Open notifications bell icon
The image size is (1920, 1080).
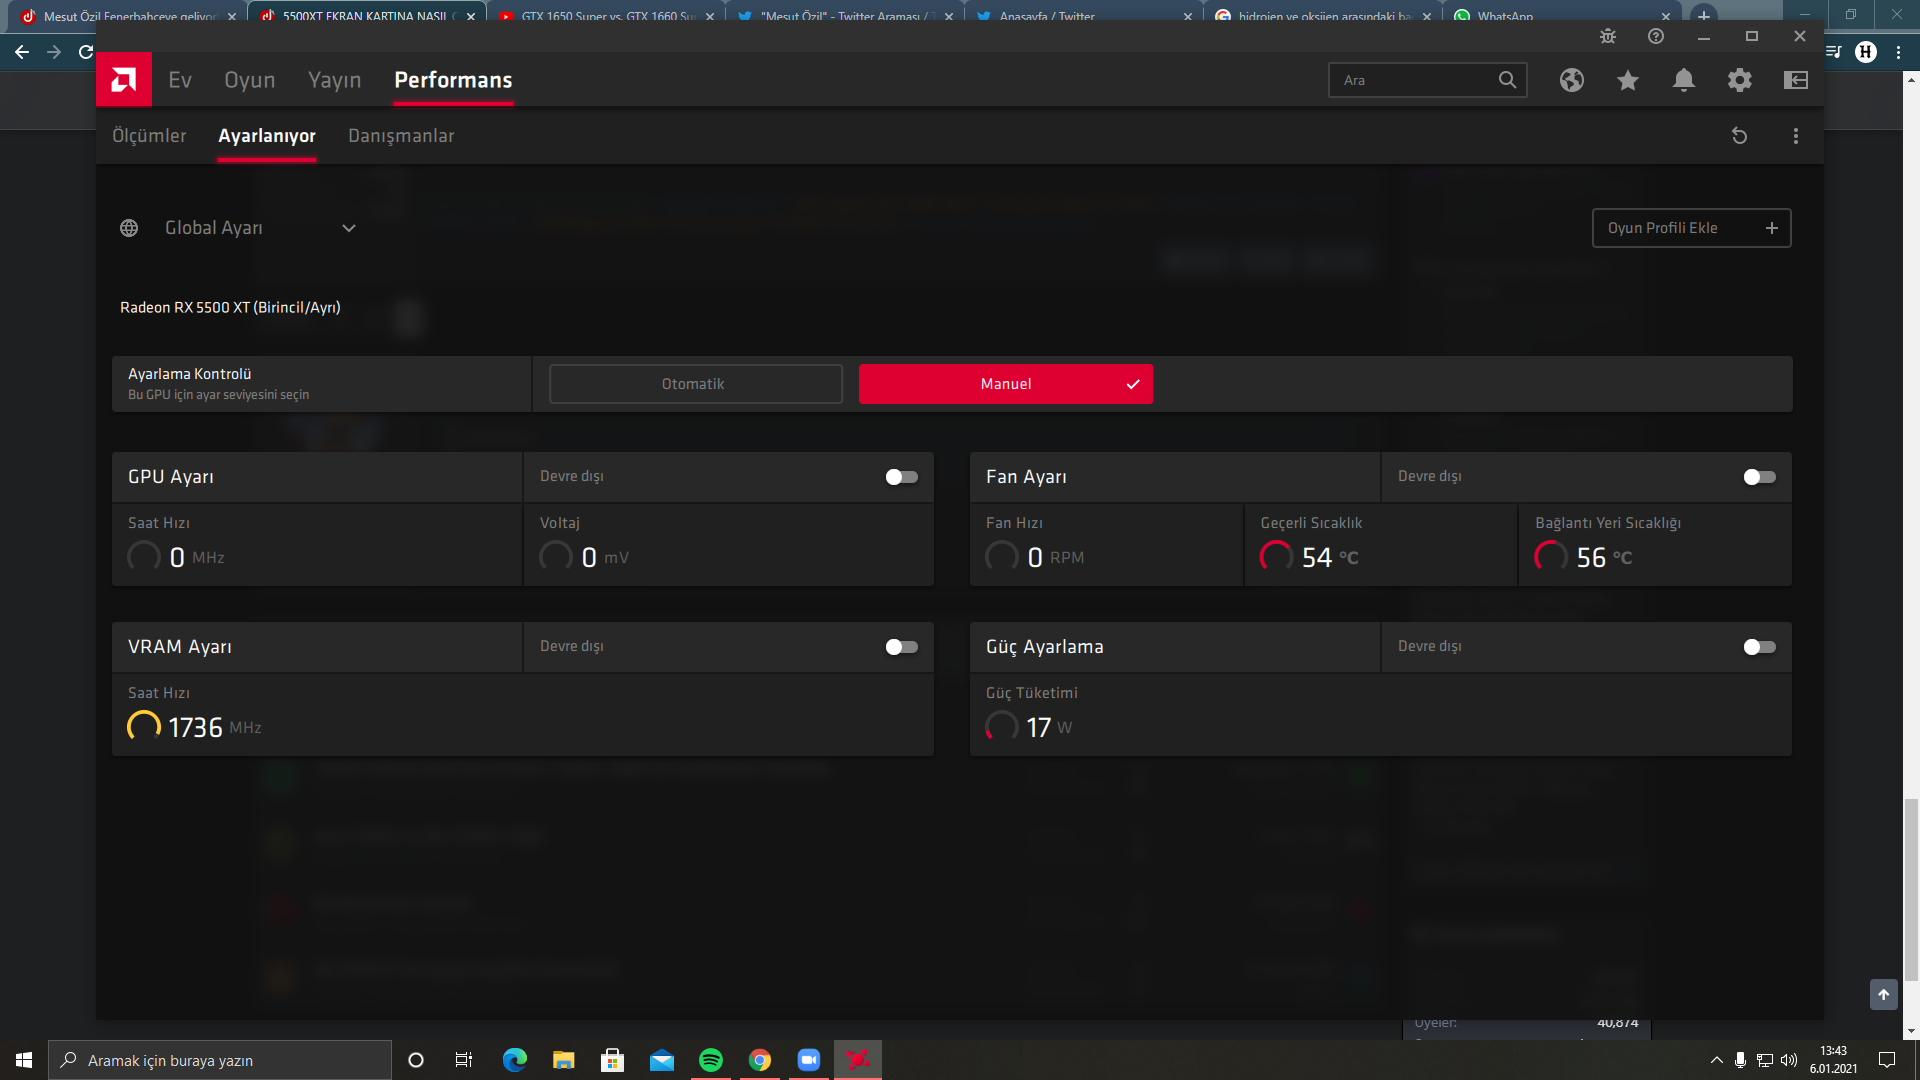point(1684,80)
